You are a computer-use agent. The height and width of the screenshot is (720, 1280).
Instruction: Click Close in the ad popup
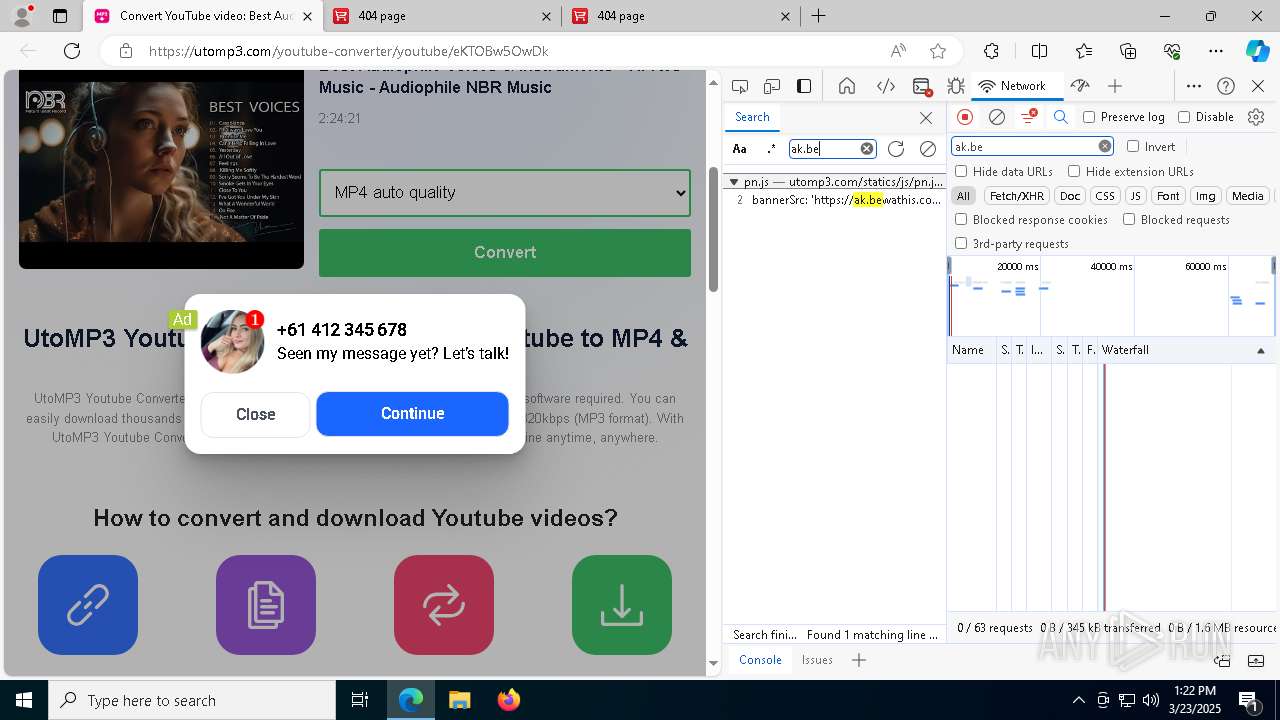255,414
